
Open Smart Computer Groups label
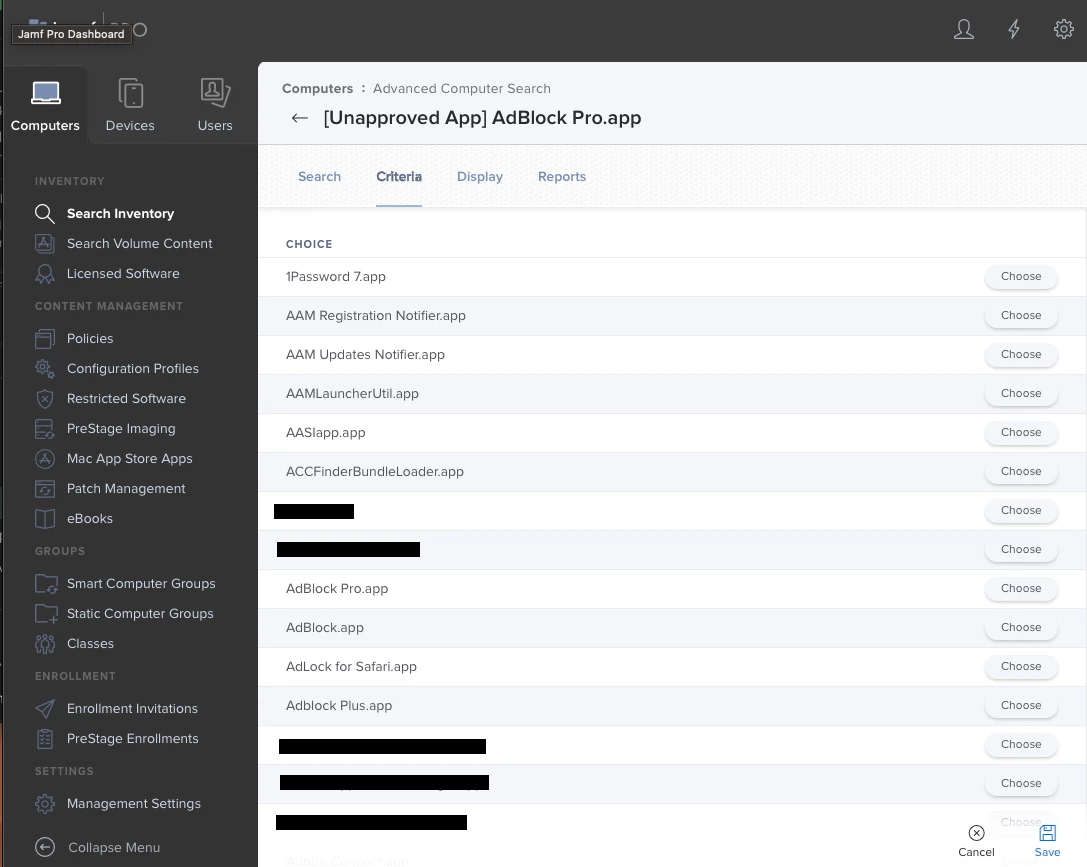141,584
